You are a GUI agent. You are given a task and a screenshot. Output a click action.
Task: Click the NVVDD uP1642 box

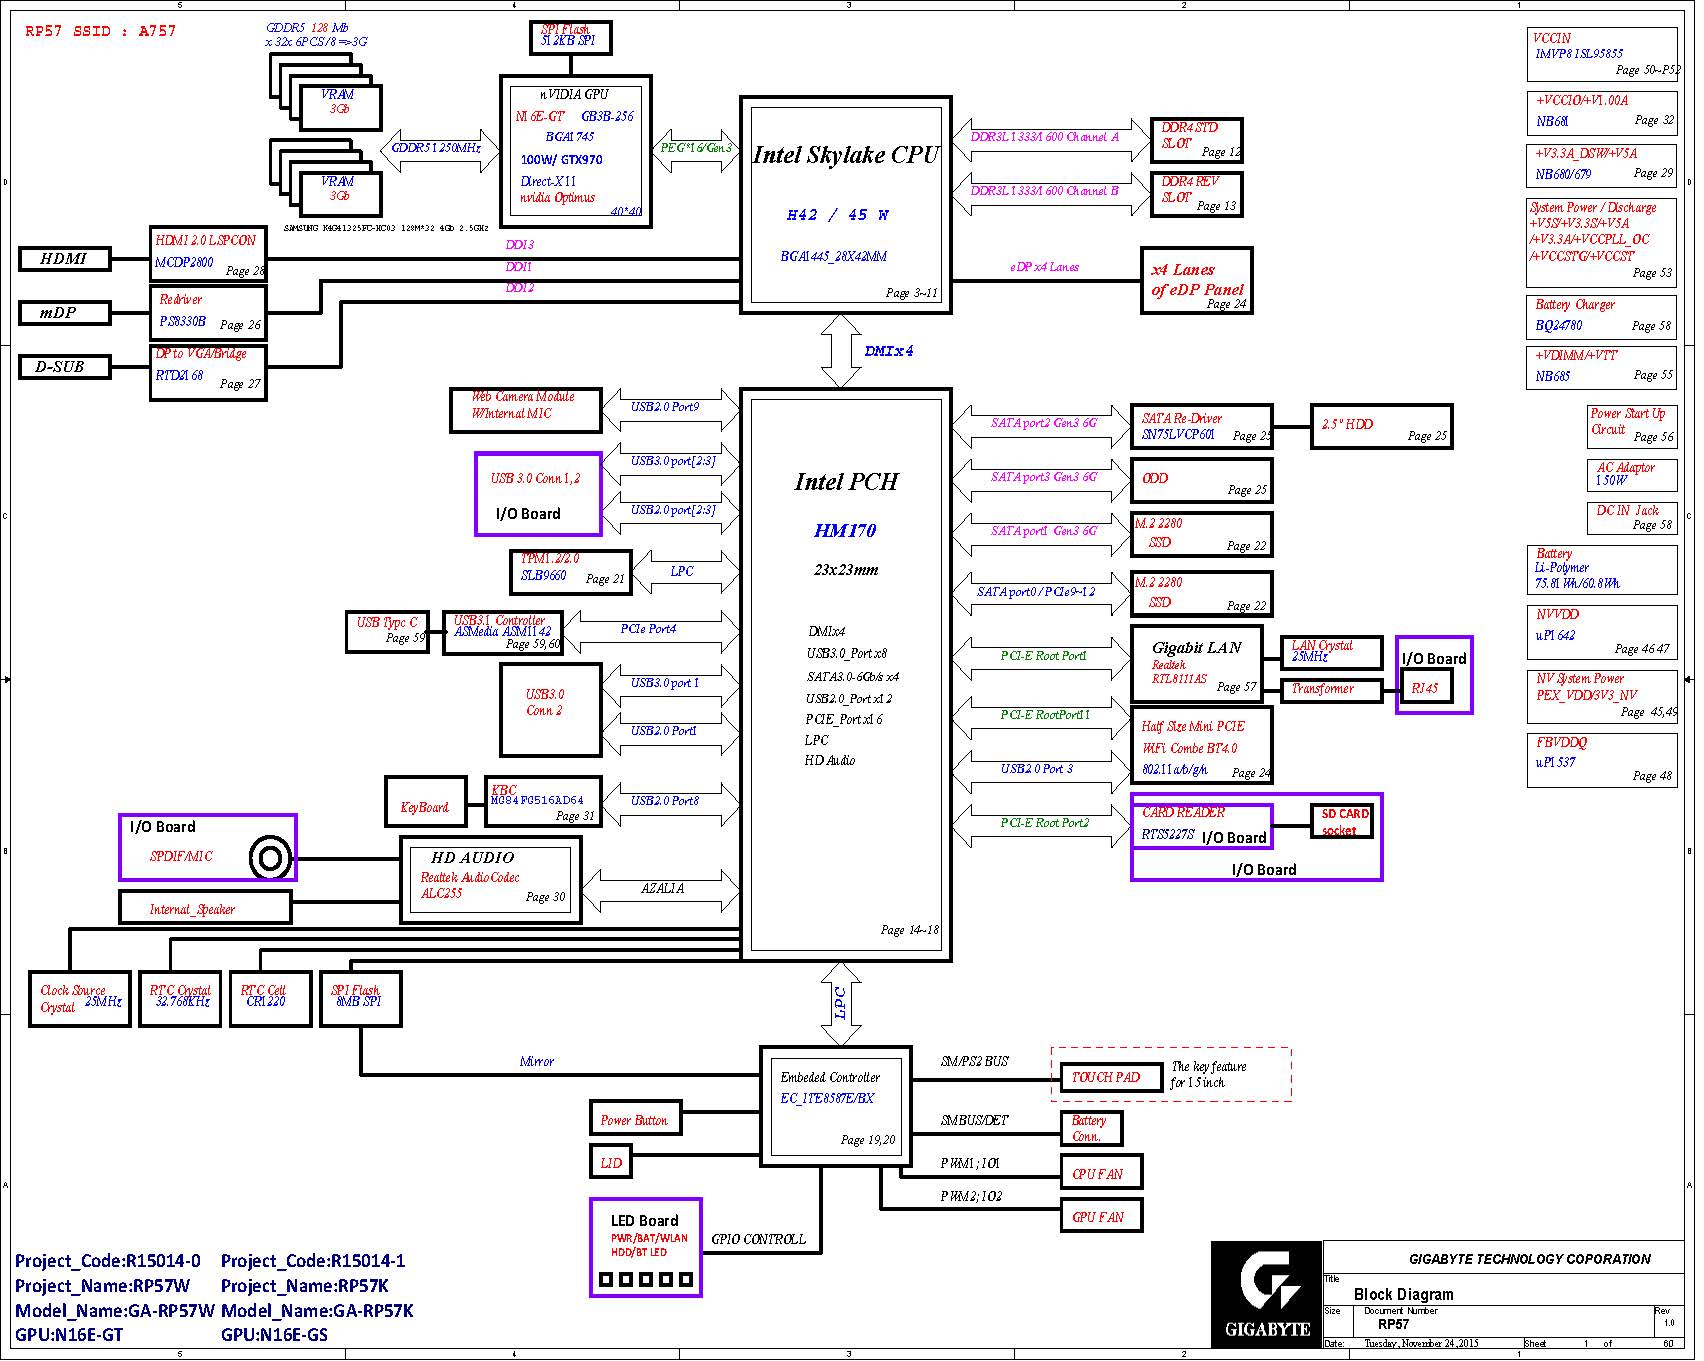(1602, 634)
